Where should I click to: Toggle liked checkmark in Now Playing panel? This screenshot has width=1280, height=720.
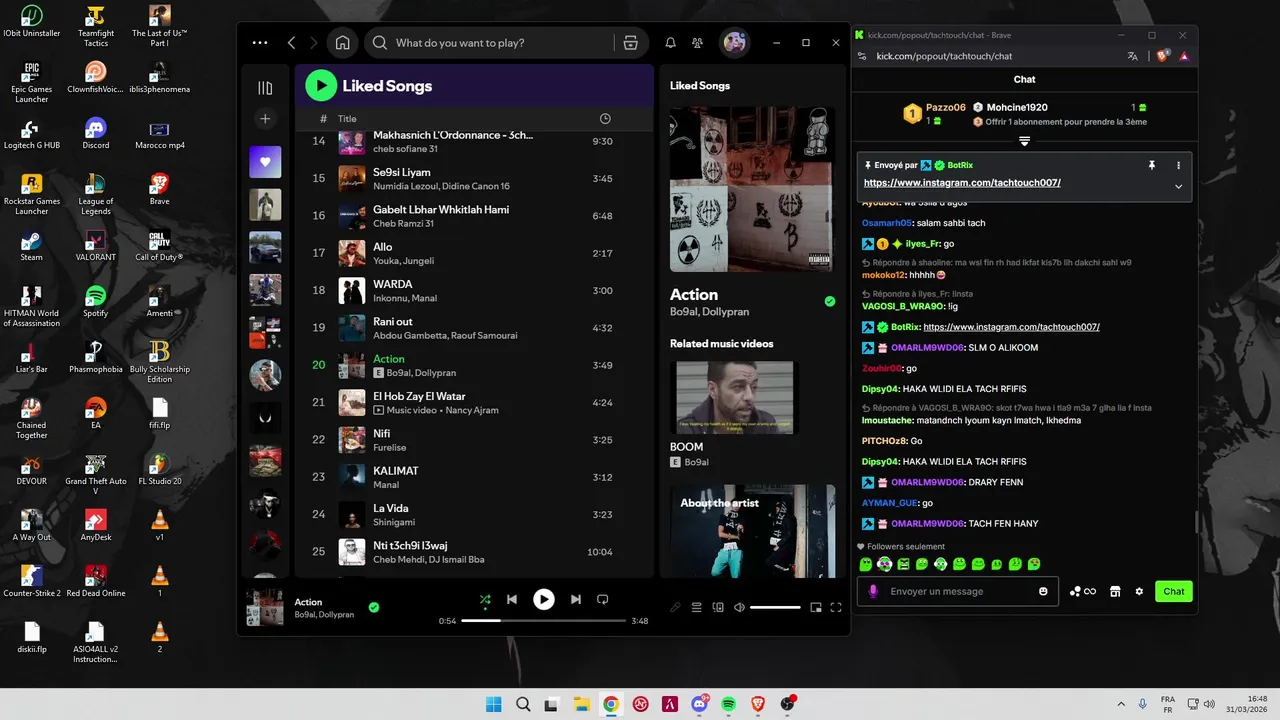click(829, 301)
